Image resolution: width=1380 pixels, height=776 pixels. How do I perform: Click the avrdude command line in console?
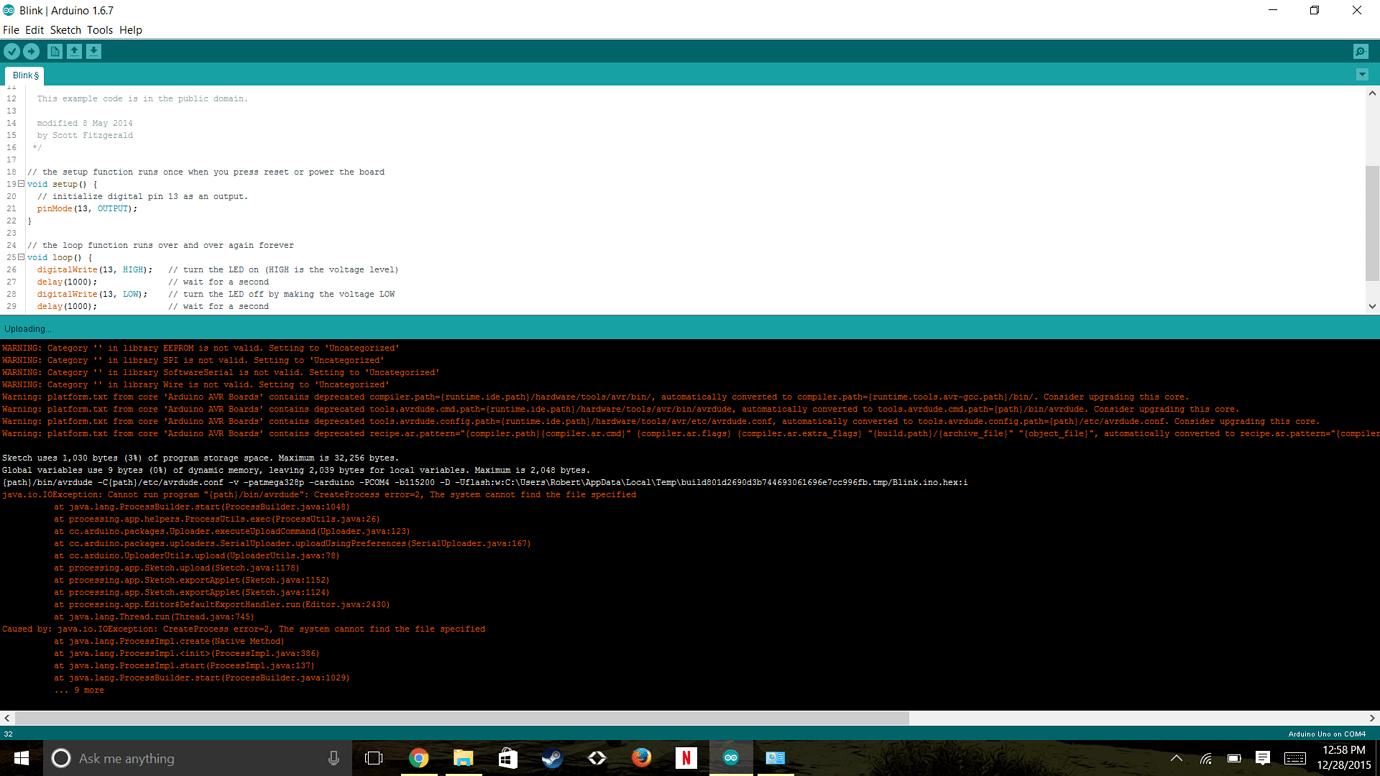point(485,482)
